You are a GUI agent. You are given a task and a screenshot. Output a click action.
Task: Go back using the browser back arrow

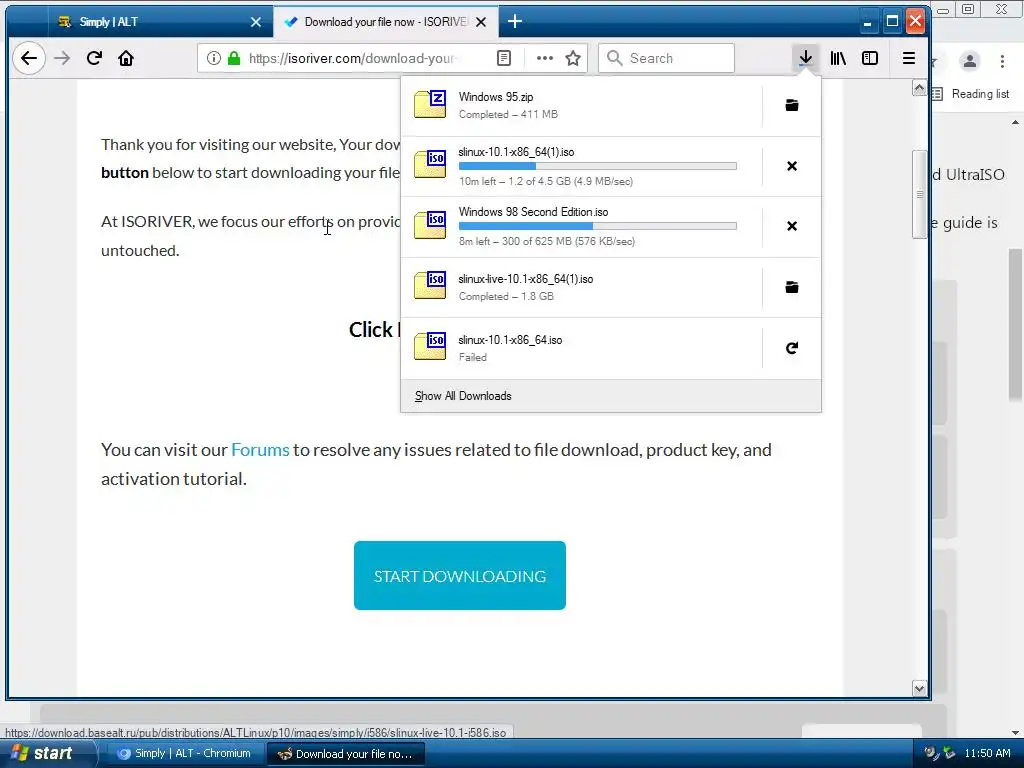[x=29, y=58]
